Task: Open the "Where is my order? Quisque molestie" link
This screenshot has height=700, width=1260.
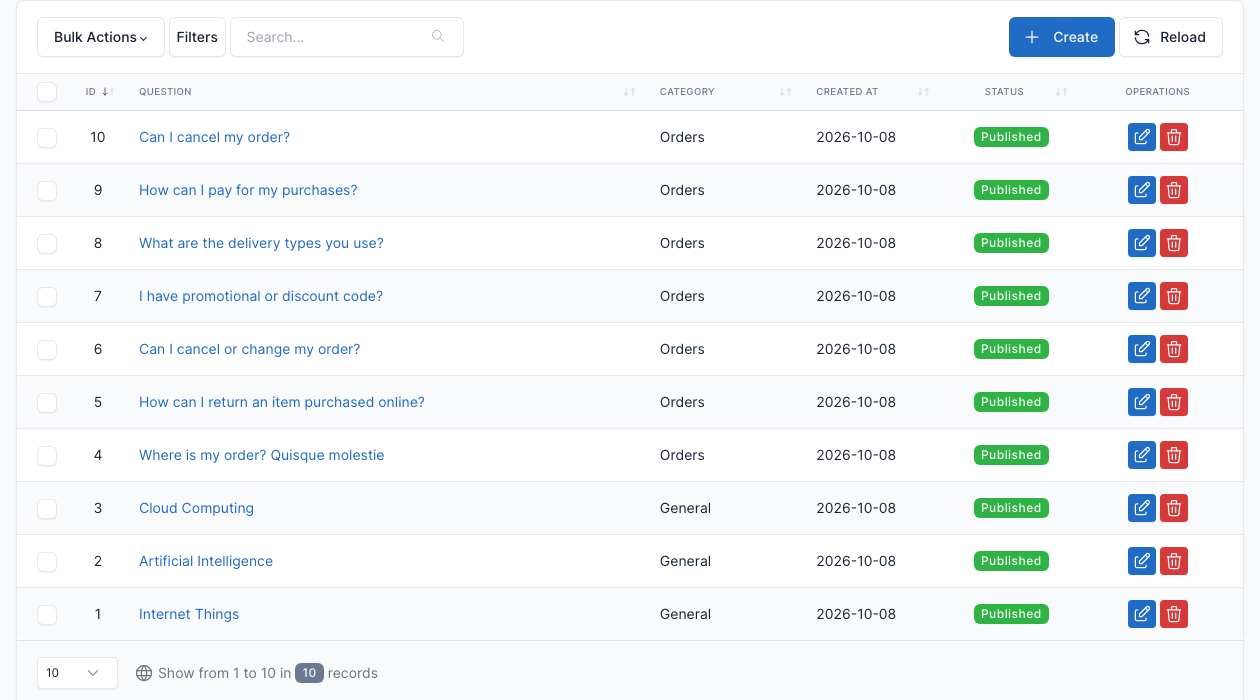Action: click(x=261, y=455)
